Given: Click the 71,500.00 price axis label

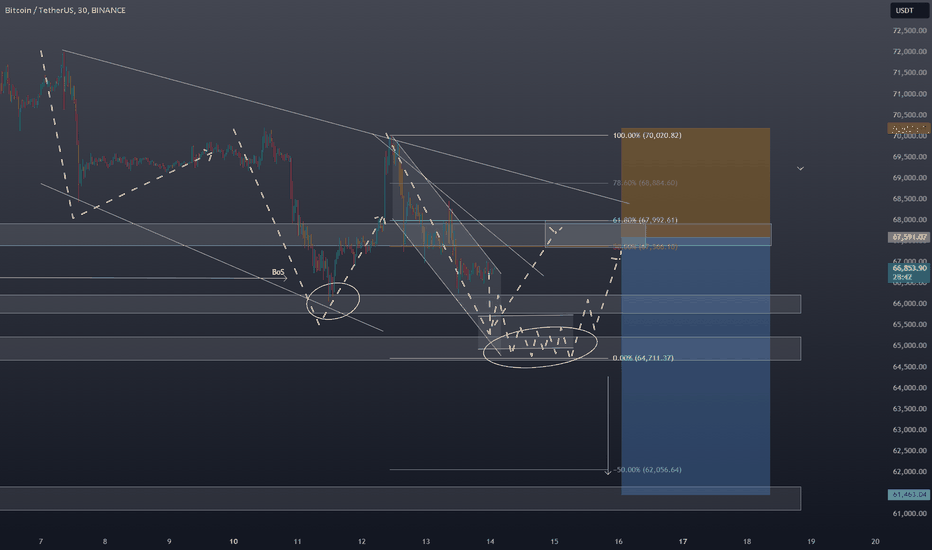Looking at the screenshot, I should pyautogui.click(x=909, y=73).
